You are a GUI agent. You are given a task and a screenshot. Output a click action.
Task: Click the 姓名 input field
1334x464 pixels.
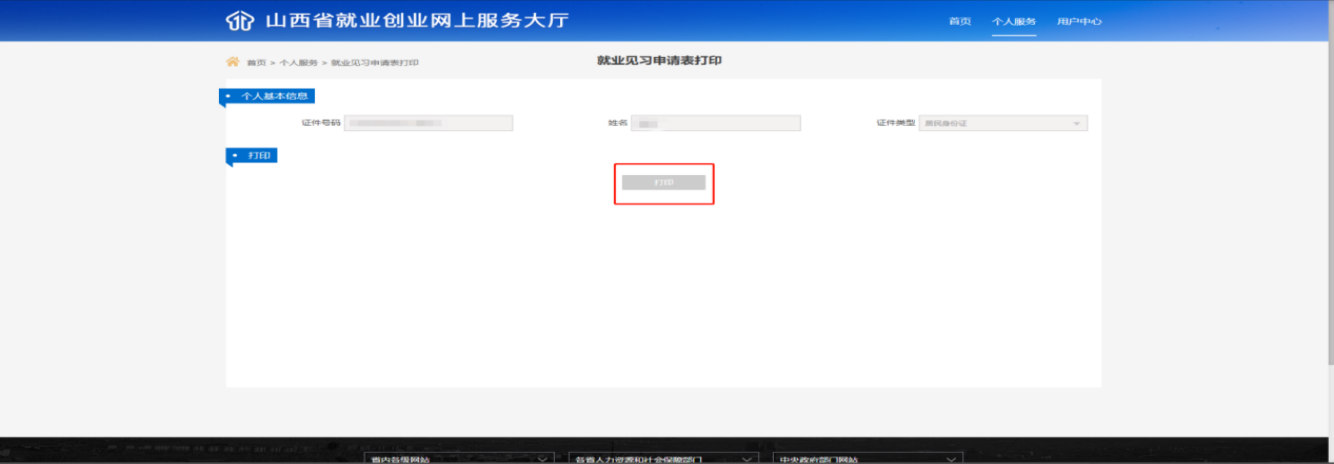point(716,123)
